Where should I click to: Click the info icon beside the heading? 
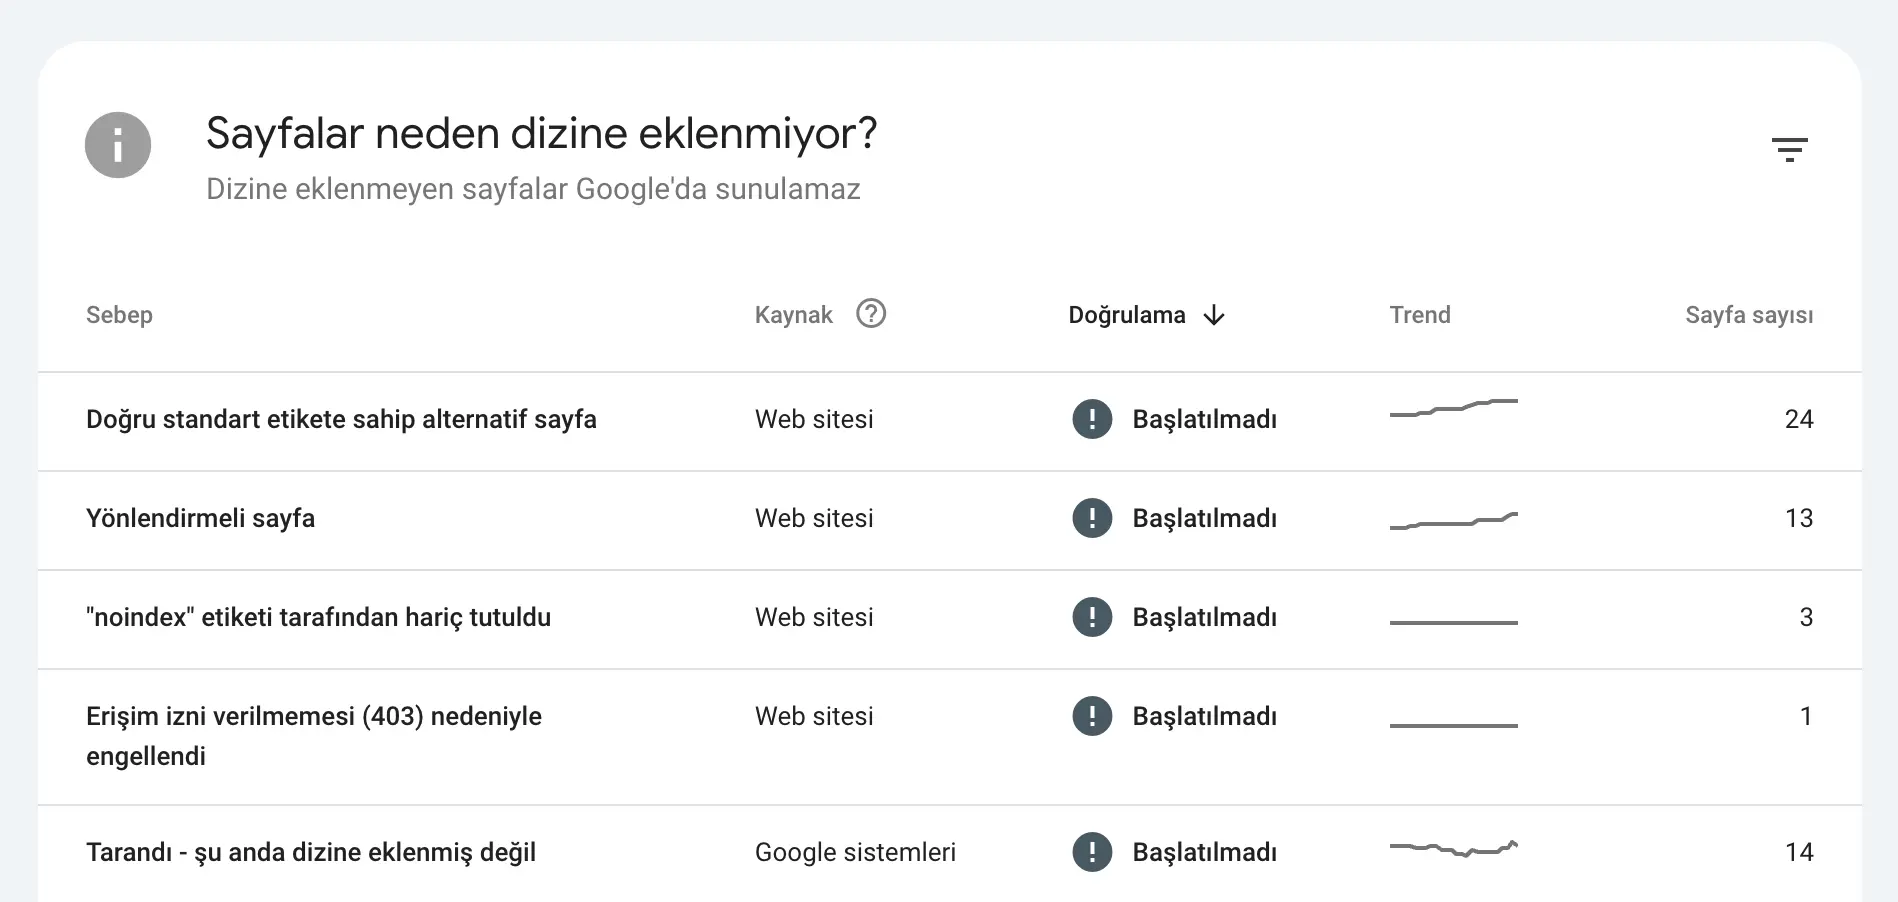pos(118,145)
